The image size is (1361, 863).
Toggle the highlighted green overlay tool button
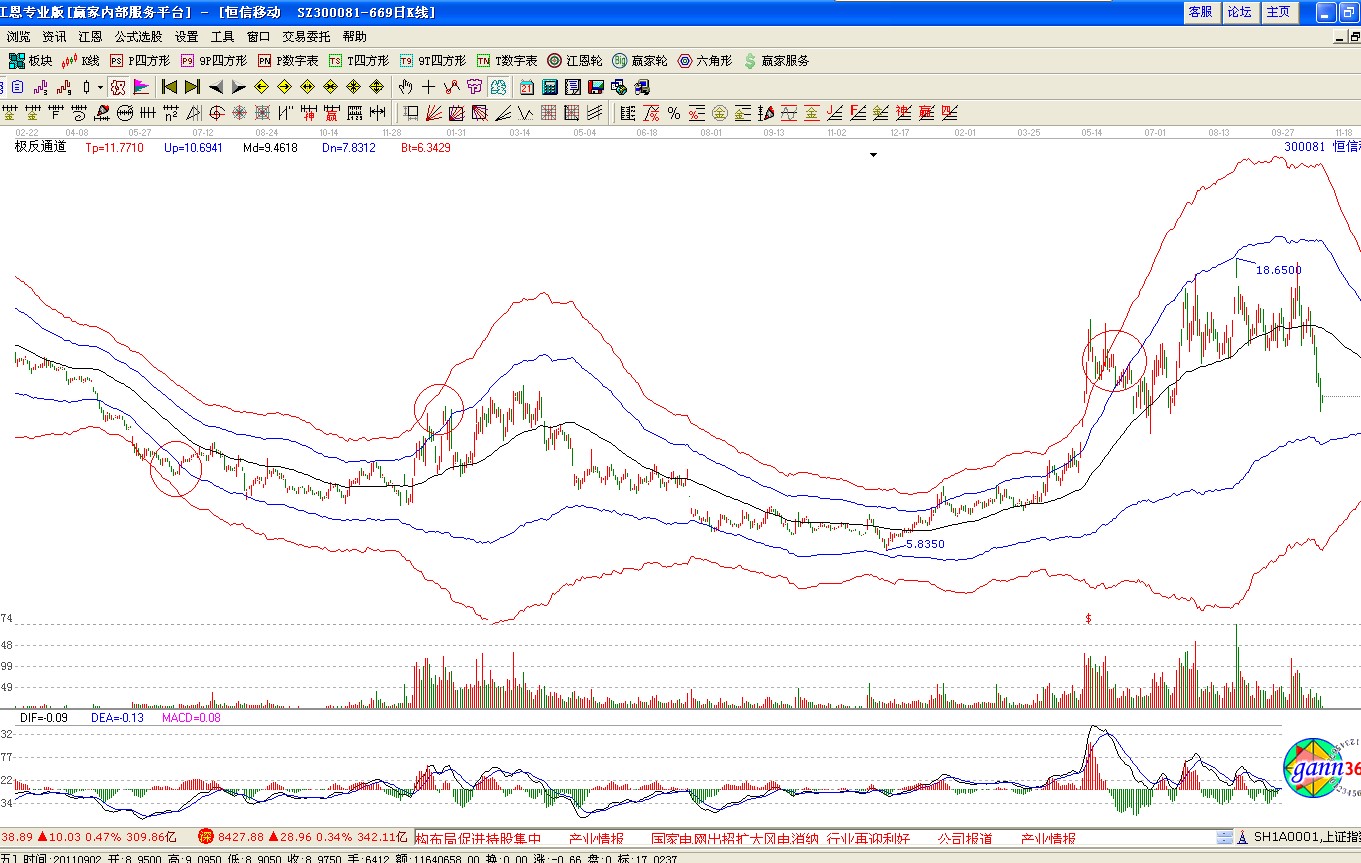[498, 87]
